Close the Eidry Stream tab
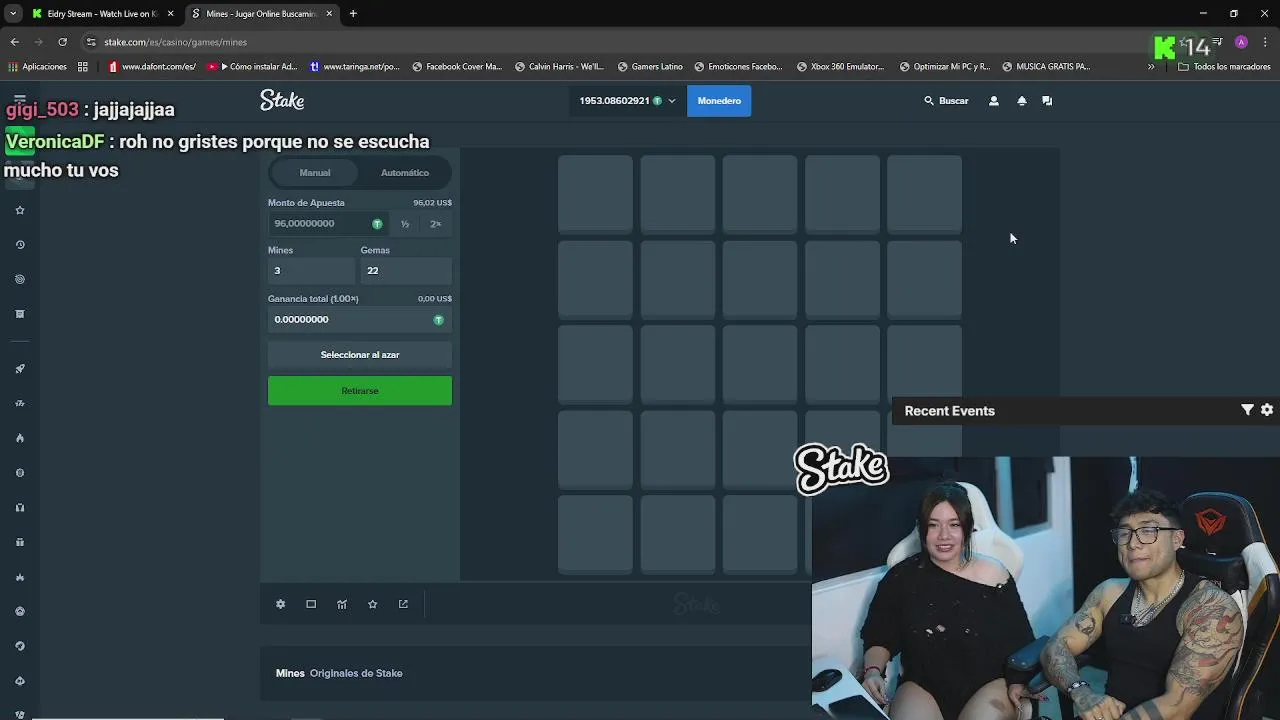 (170, 14)
